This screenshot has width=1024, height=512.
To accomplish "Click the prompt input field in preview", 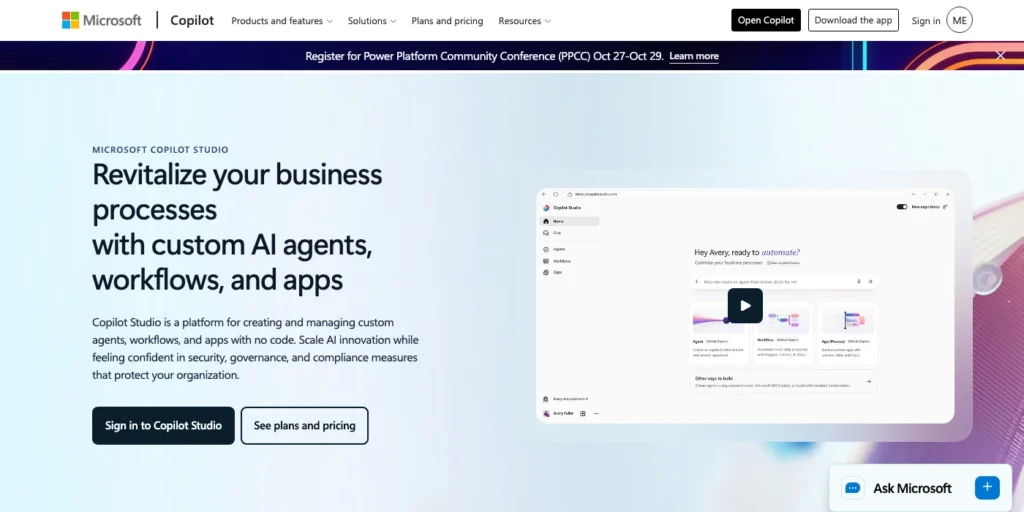I will tap(783, 281).
